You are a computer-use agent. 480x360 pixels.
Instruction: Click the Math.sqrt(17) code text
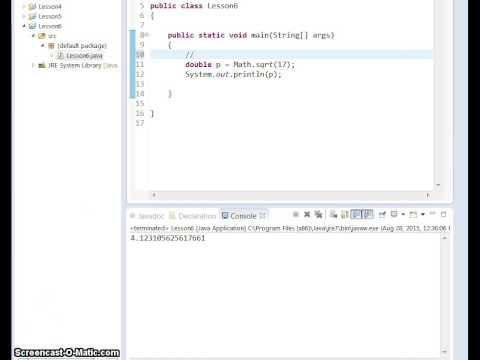pyautogui.click(x=262, y=64)
